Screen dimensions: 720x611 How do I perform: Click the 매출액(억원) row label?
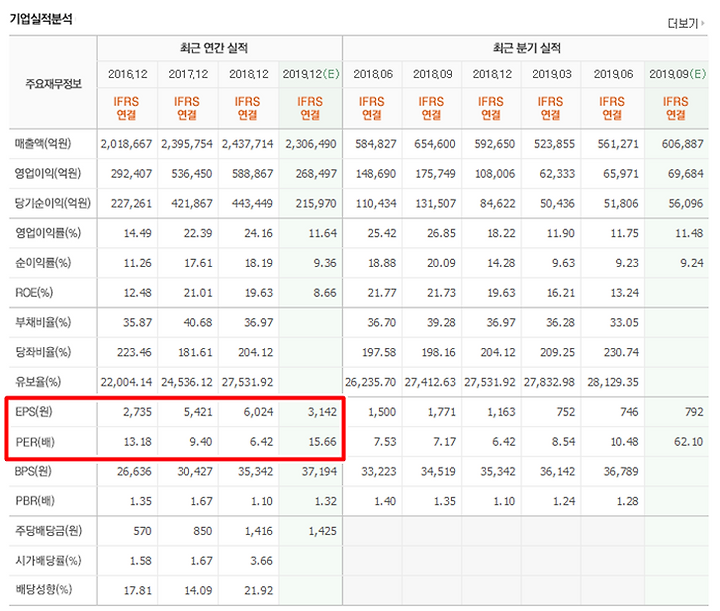[43, 144]
